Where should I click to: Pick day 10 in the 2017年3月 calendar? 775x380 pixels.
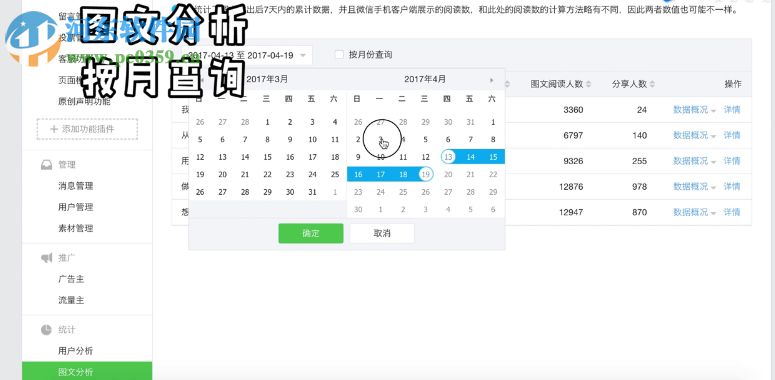pos(312,140)
